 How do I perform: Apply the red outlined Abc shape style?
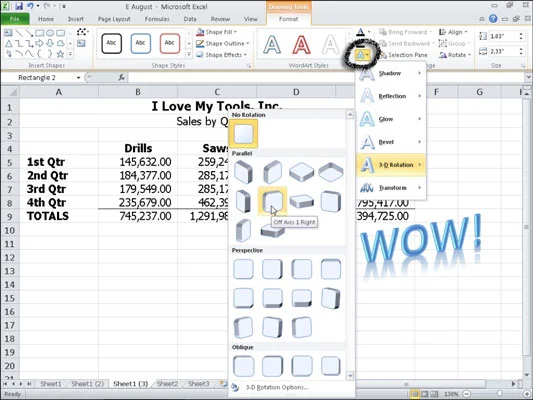point(170,43)
